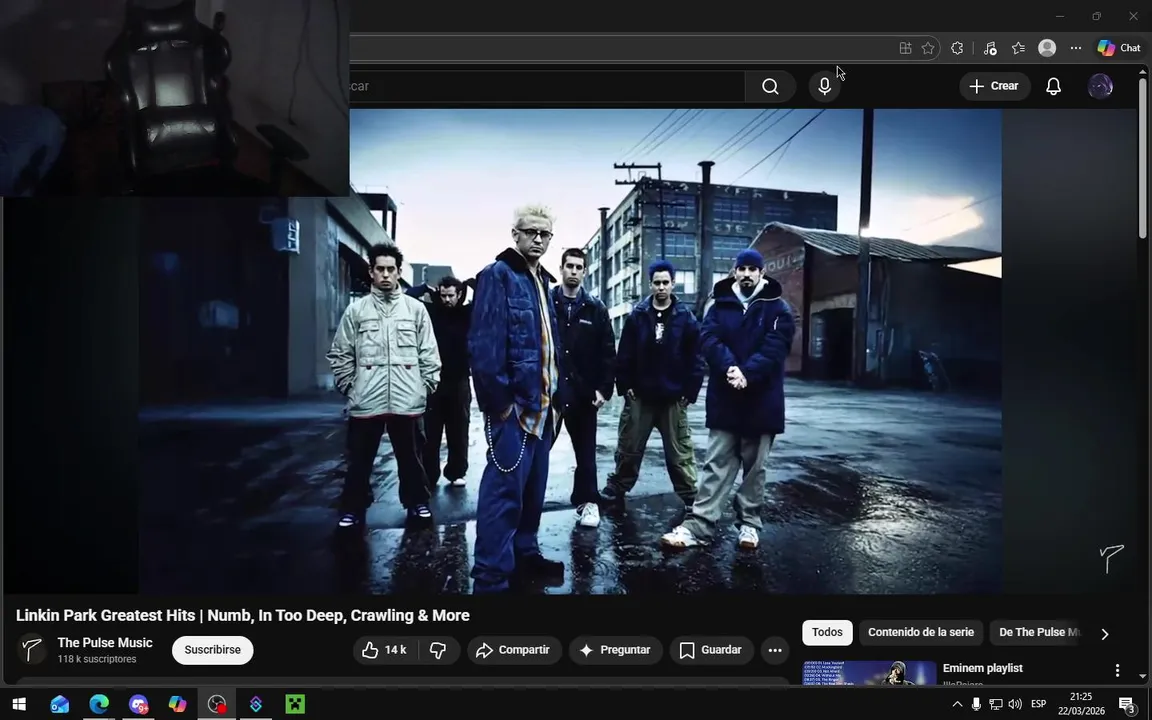Click the YouTube search magnifier button

[770, 86]
